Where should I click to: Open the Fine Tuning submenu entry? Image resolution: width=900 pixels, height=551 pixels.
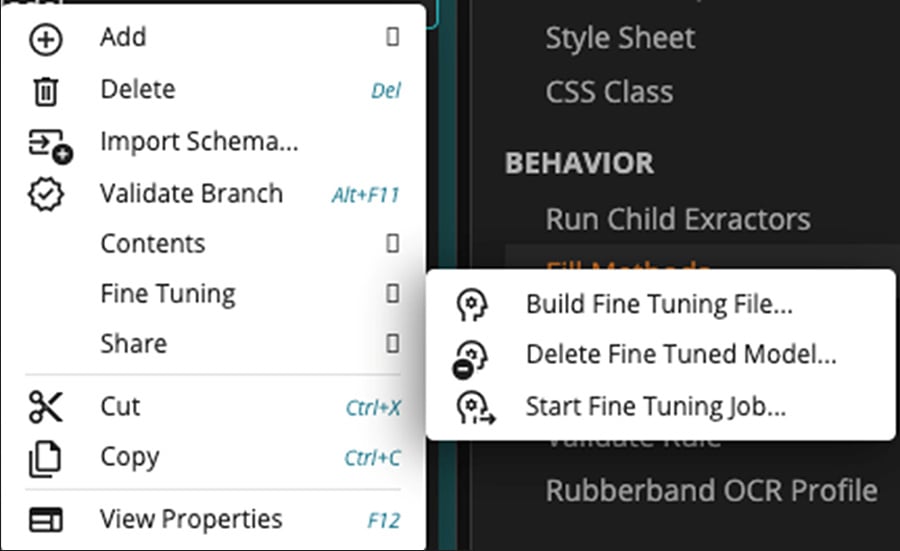click(168, 294)
